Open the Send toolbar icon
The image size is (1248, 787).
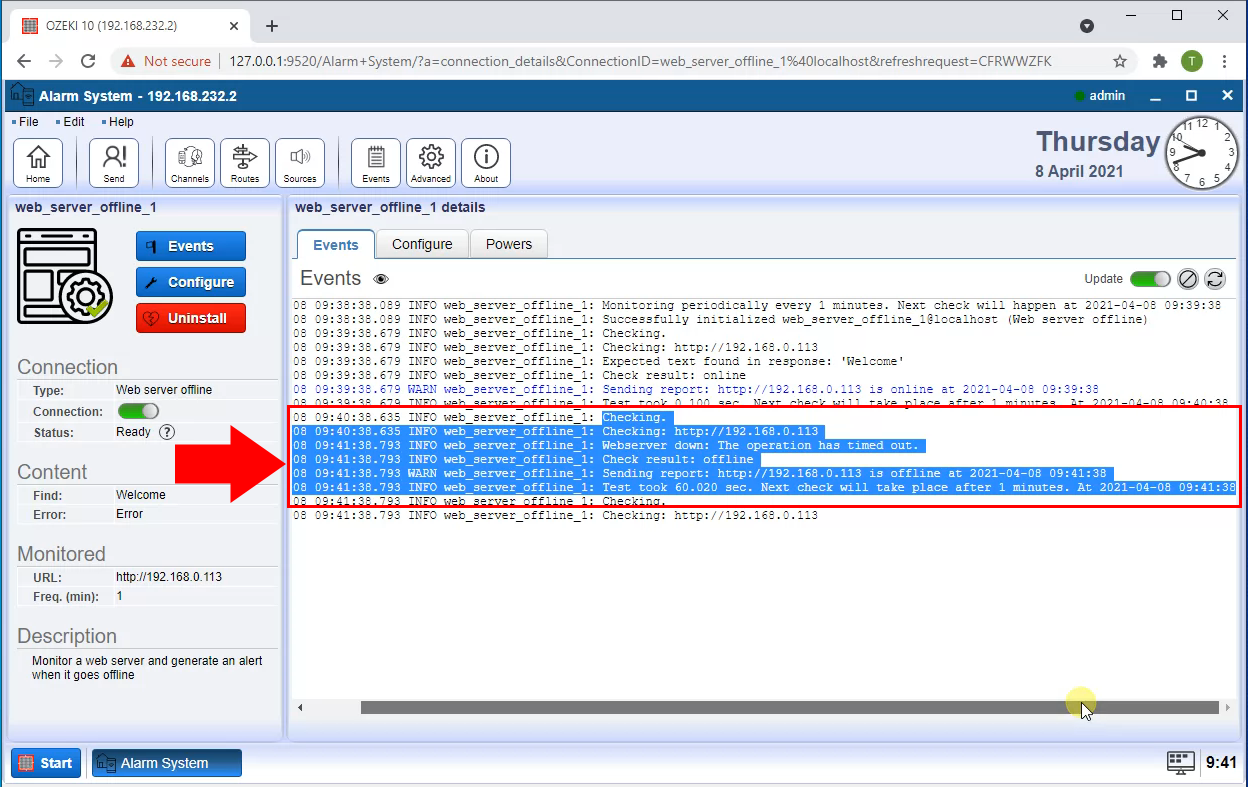click(x=114, y=162)
